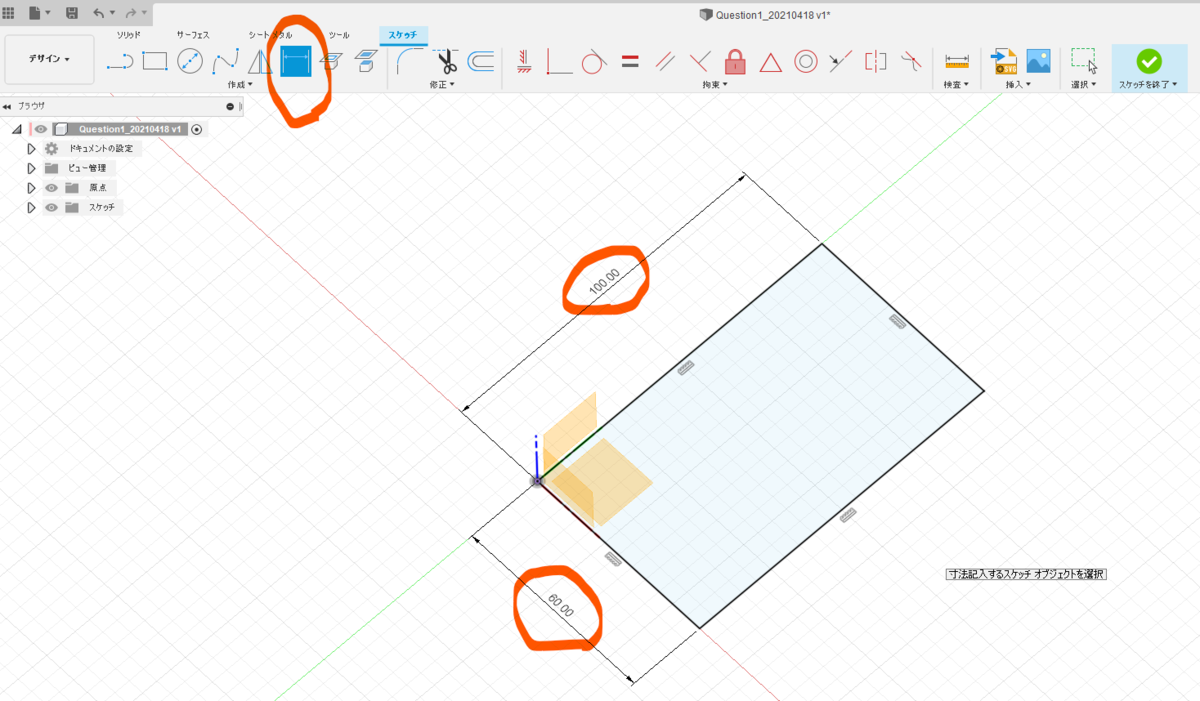This screenshot has width=1200, height=701.
Task: Toggle visibility of Question1_20210418 v1 component
Action: (x=40, y=129)
